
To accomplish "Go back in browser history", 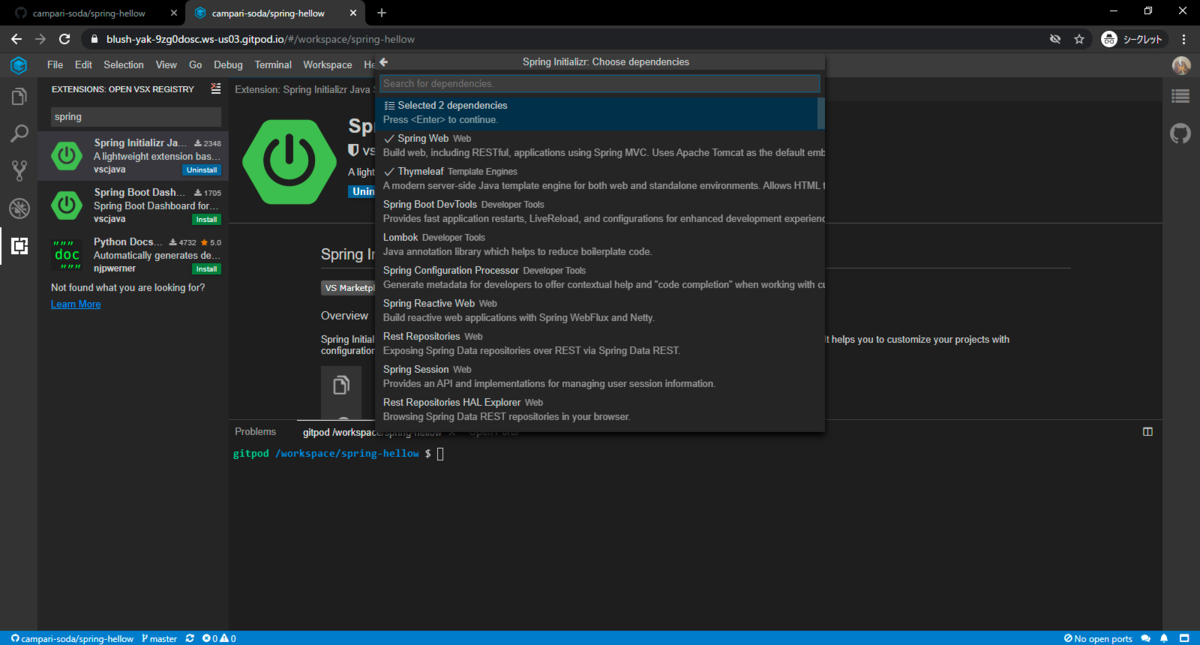I will coord(16,39).
